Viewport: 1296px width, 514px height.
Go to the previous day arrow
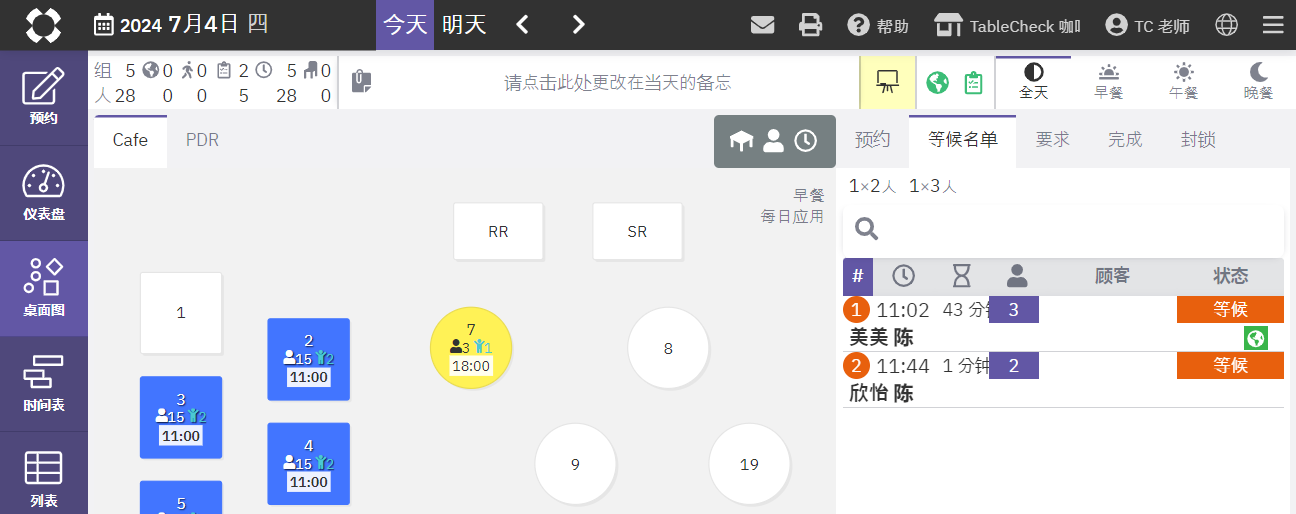tap(523, 25)
